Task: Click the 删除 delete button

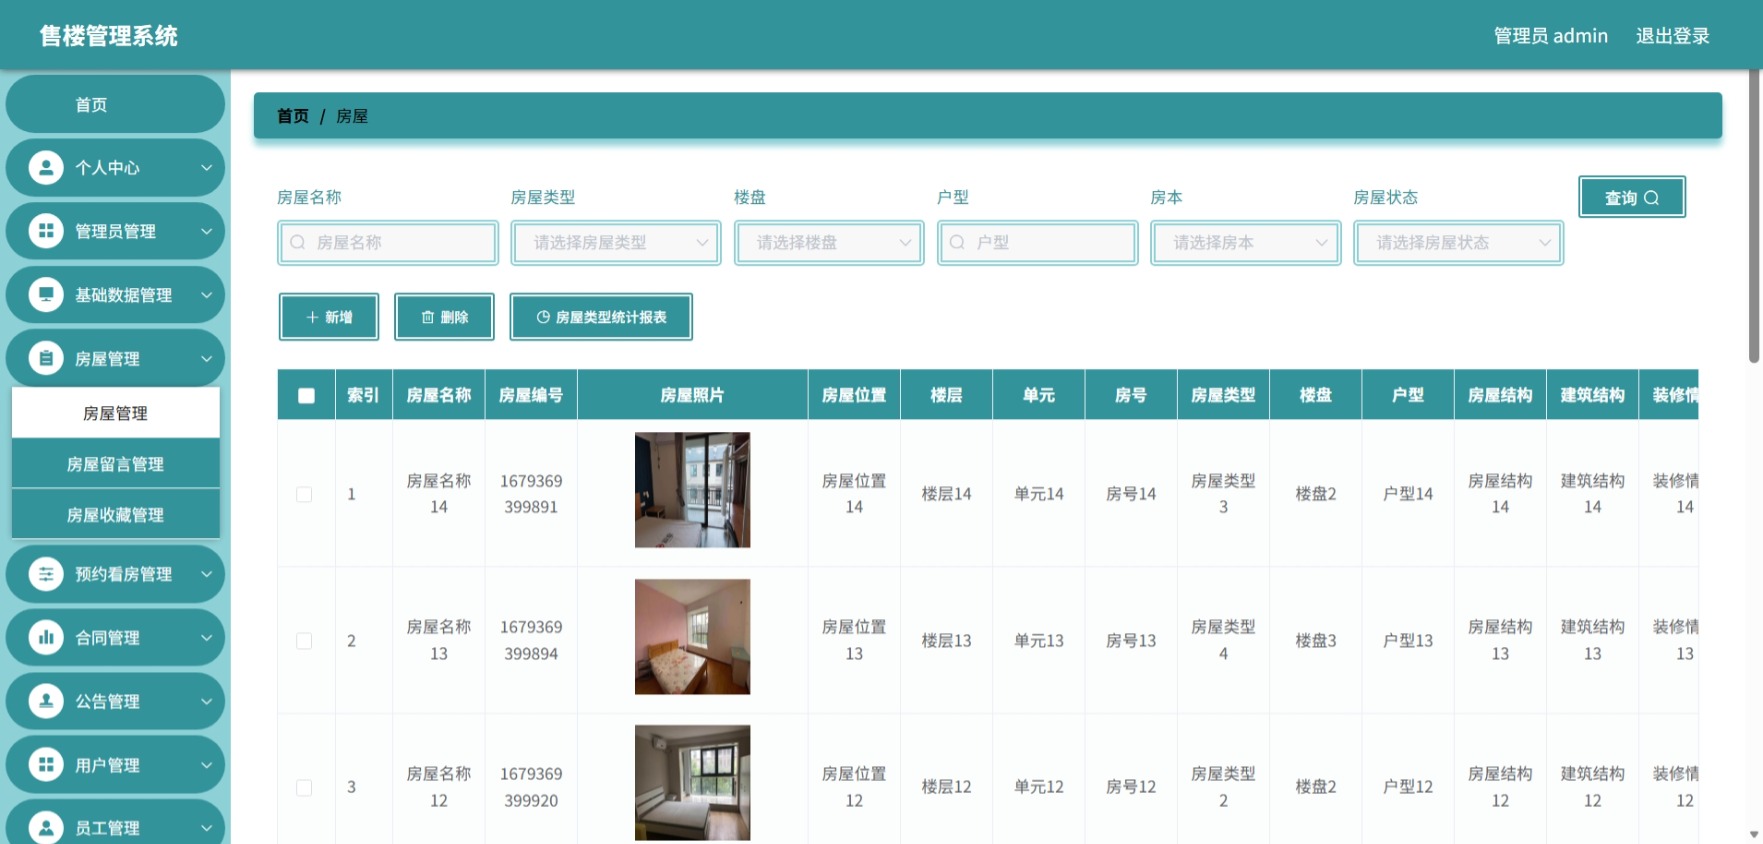Action: coord(444,317)
